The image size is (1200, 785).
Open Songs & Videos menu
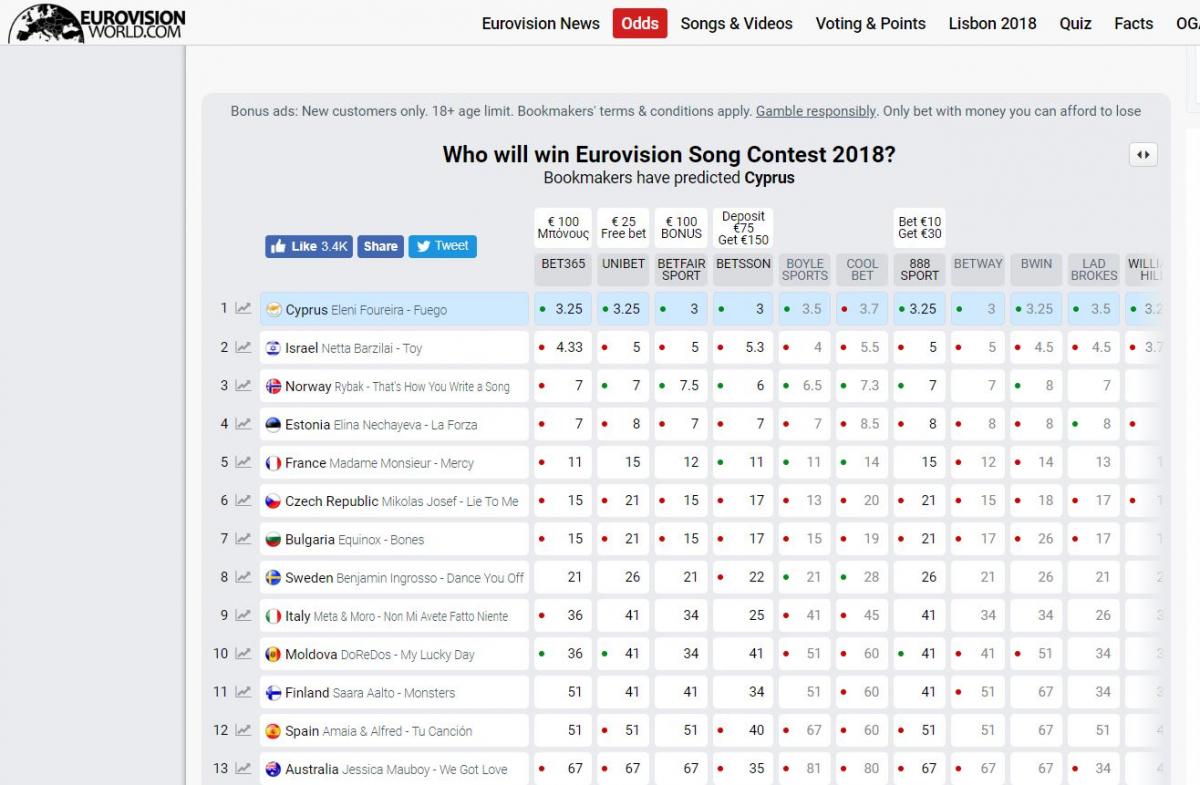pyautogui.click(x=737, y=23)
